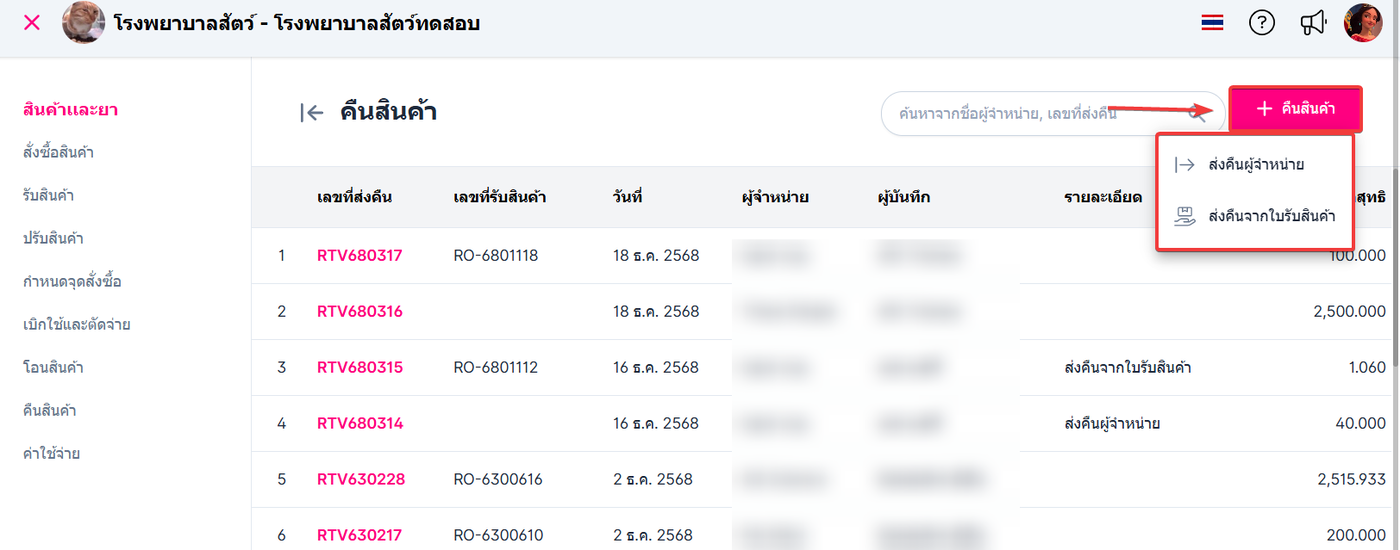Click the megaphone announcements icon
Screen dimensions: 1400x550
click(1312, 22)
